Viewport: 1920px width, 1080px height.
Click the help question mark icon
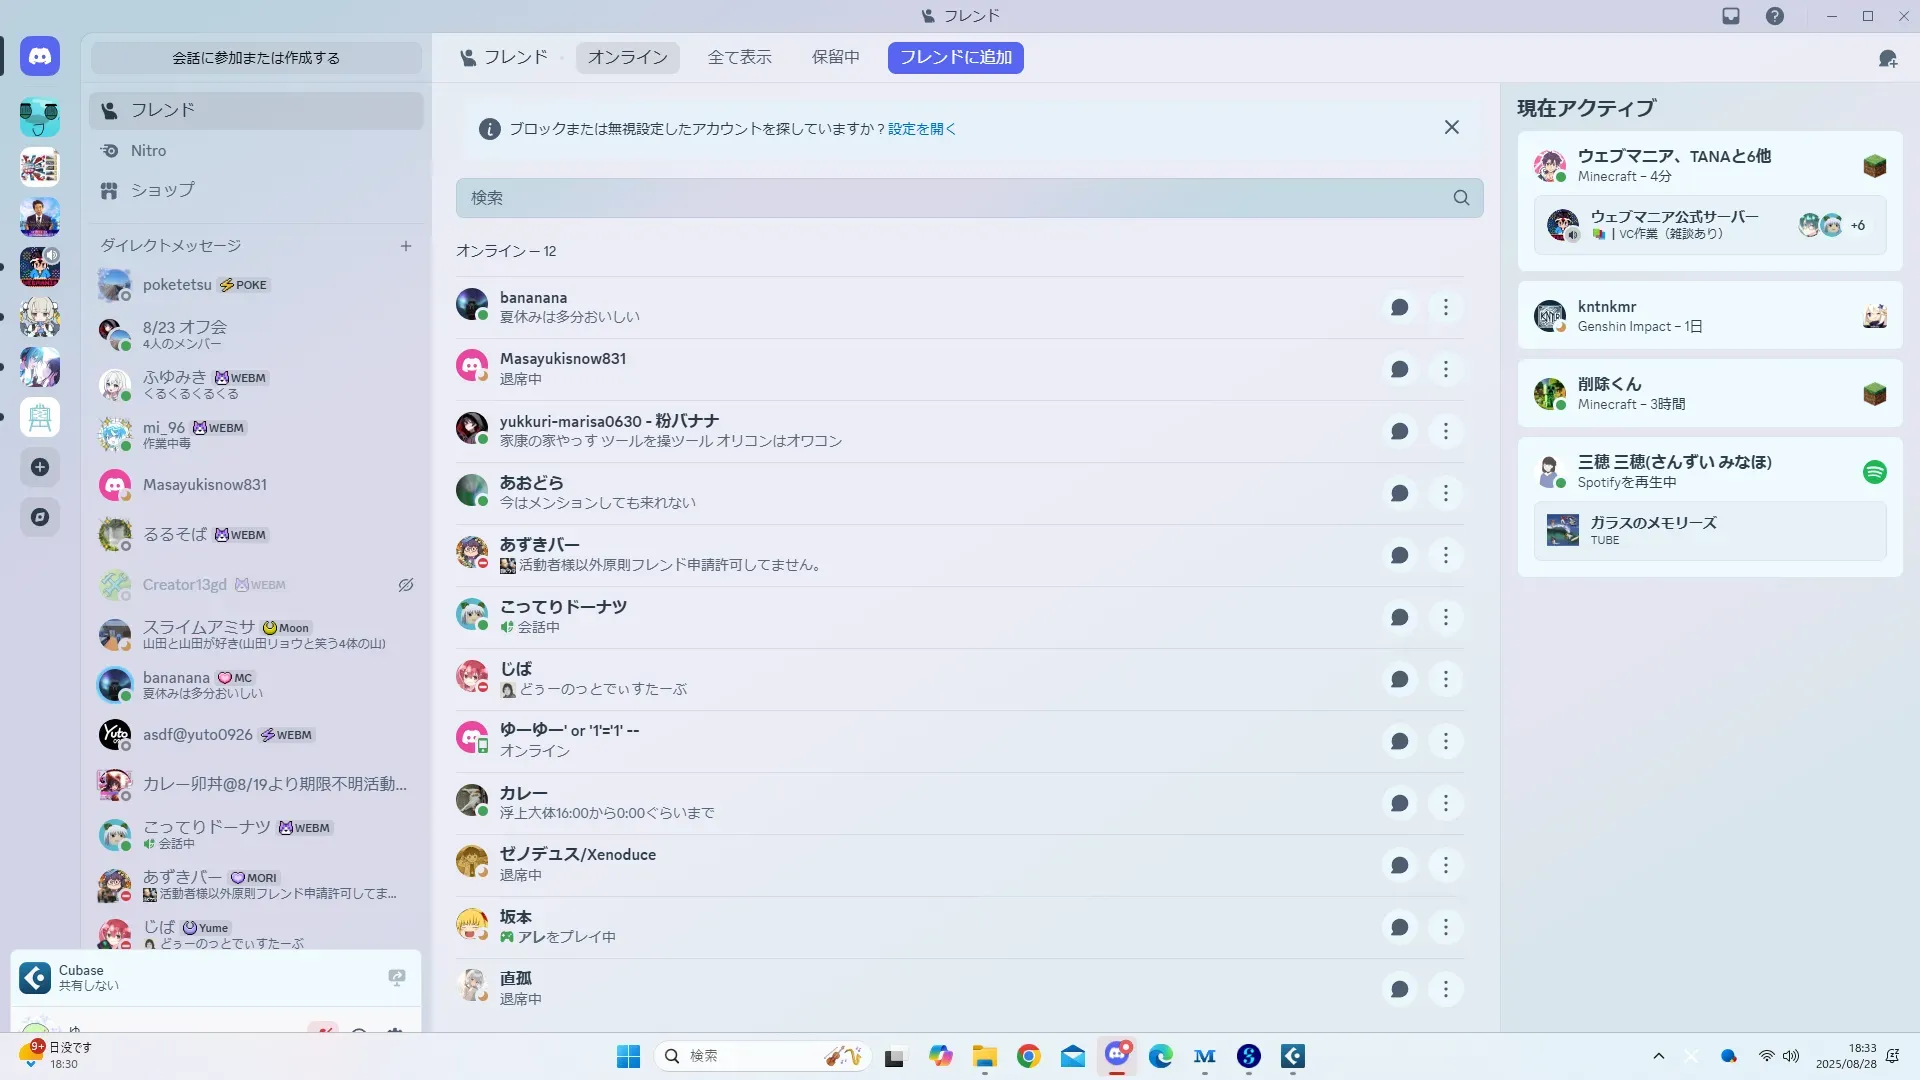point(1774,16)
